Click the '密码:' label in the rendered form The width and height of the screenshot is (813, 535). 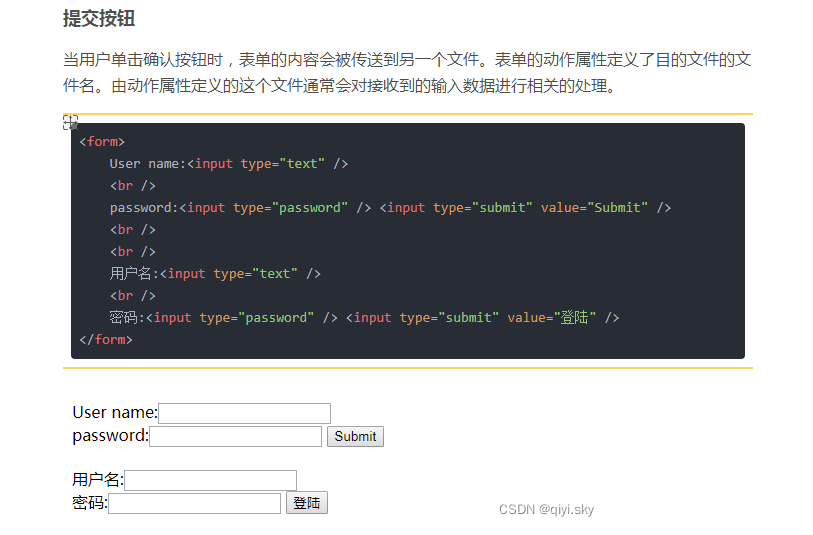(90, 503)
